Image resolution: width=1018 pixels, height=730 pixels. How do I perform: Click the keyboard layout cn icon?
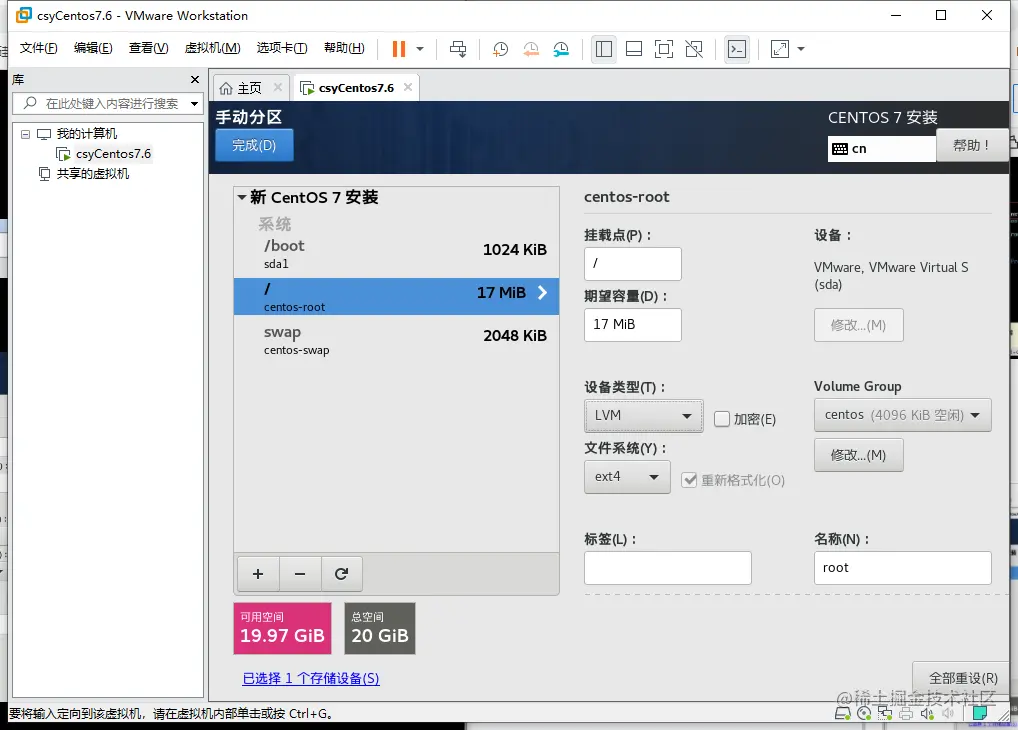click(x=839, y=149)
